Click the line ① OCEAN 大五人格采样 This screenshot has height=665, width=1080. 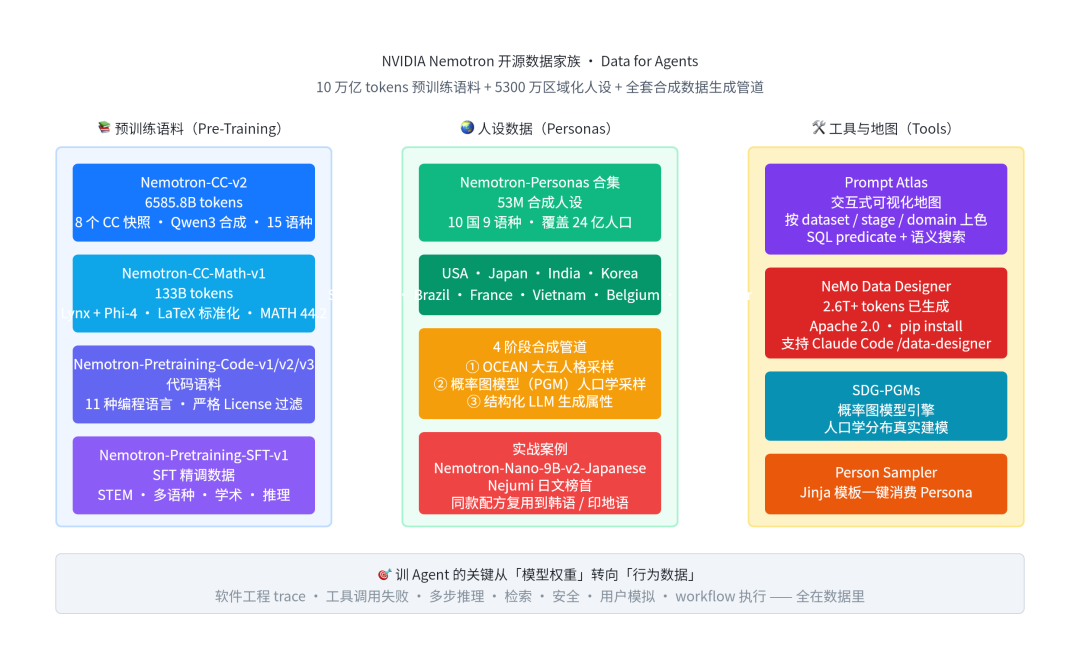pos(540,367)
